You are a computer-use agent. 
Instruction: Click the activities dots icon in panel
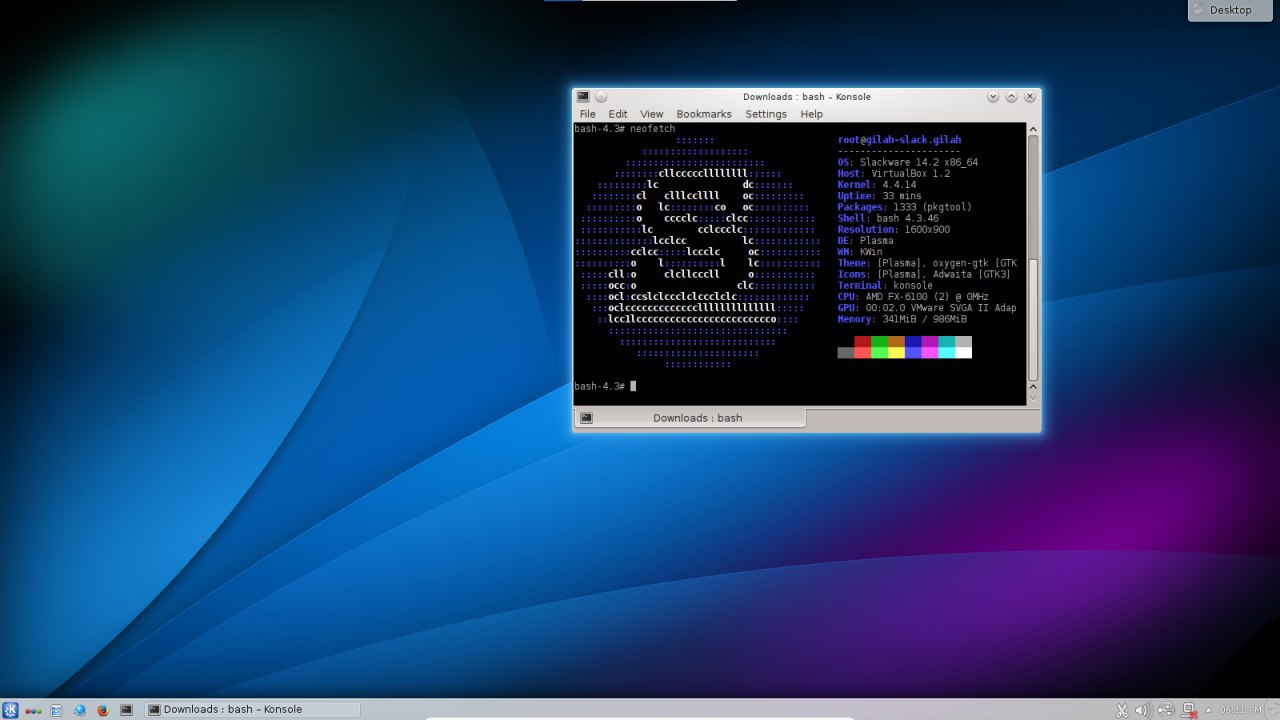[33, 710]
